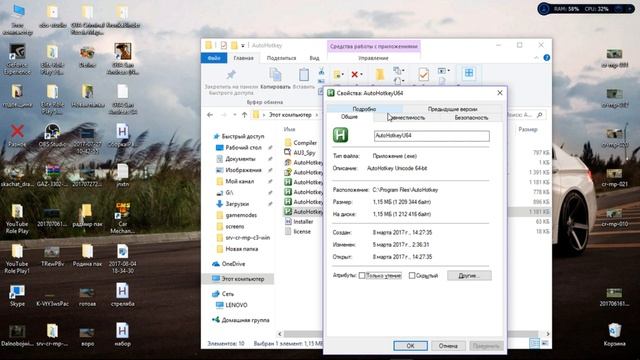This screenshot has height=360, width=640.
Task: Click the Копировать icon in ribbon
Action: click(x=276, y=75)
